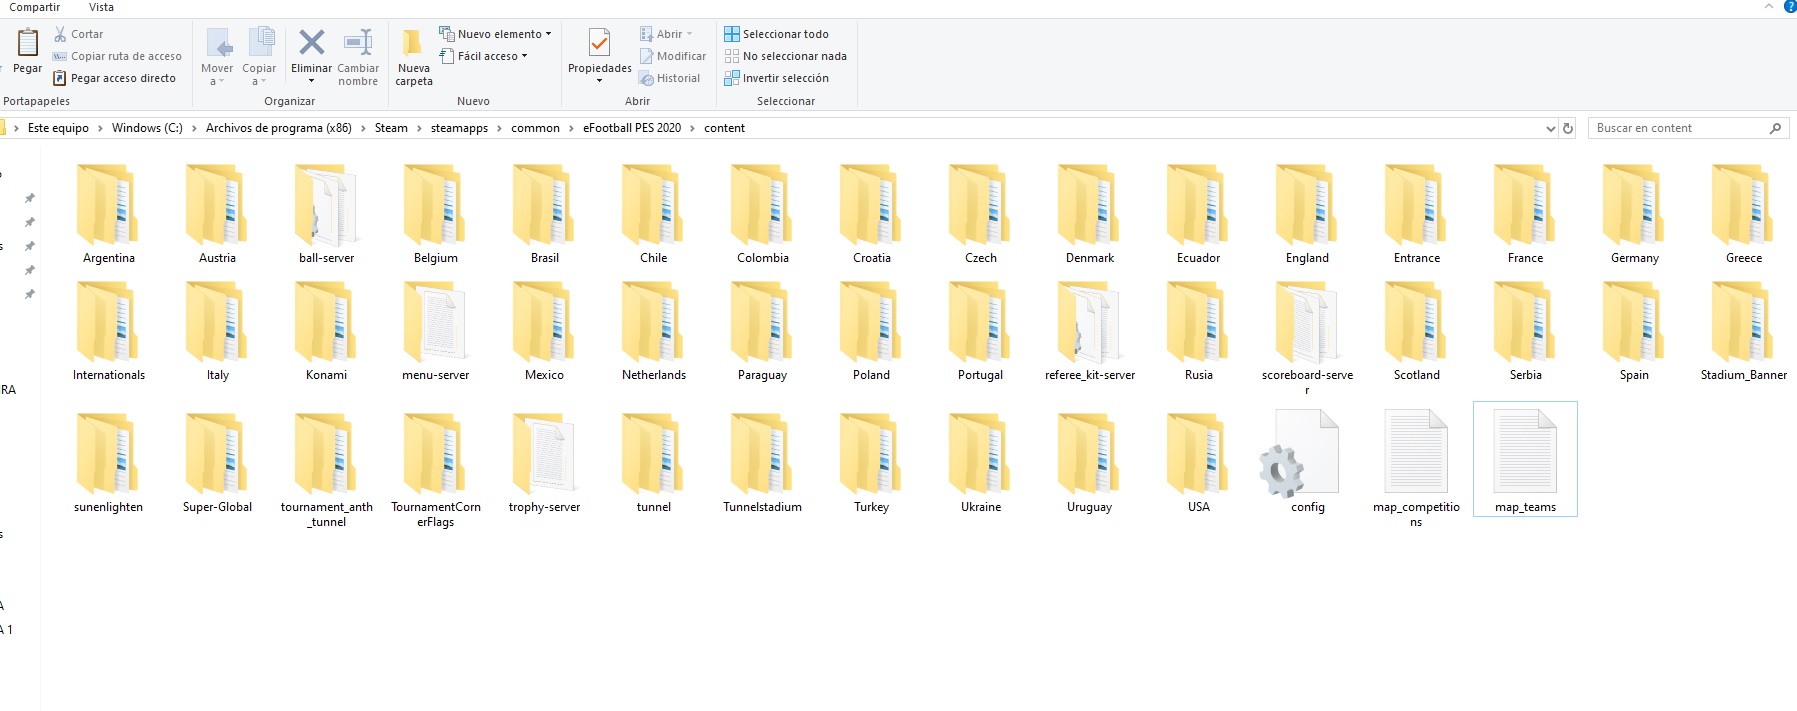Open Propiedades checkmark icon
This screenshot has height=711, width=1797.
[599, 43]
